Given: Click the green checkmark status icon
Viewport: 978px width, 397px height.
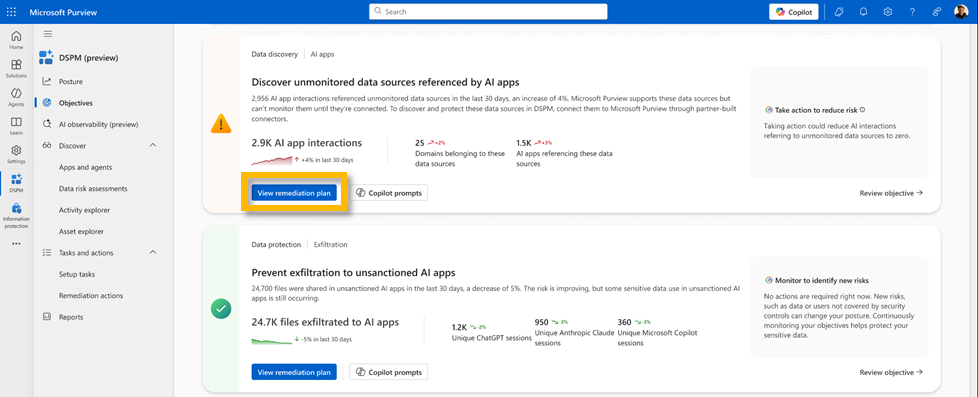Looking at the screenshot, I should pos(221,308).
